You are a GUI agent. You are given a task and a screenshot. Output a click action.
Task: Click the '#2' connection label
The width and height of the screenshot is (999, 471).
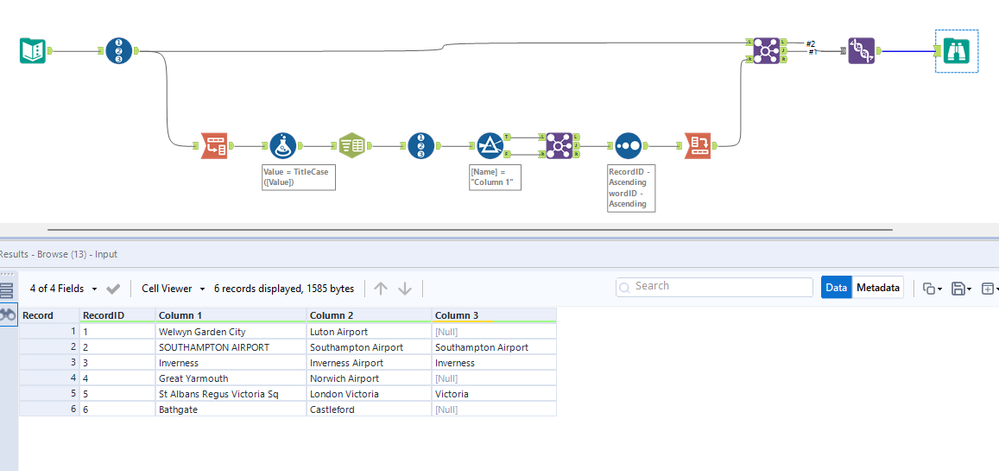coord(810,43)
